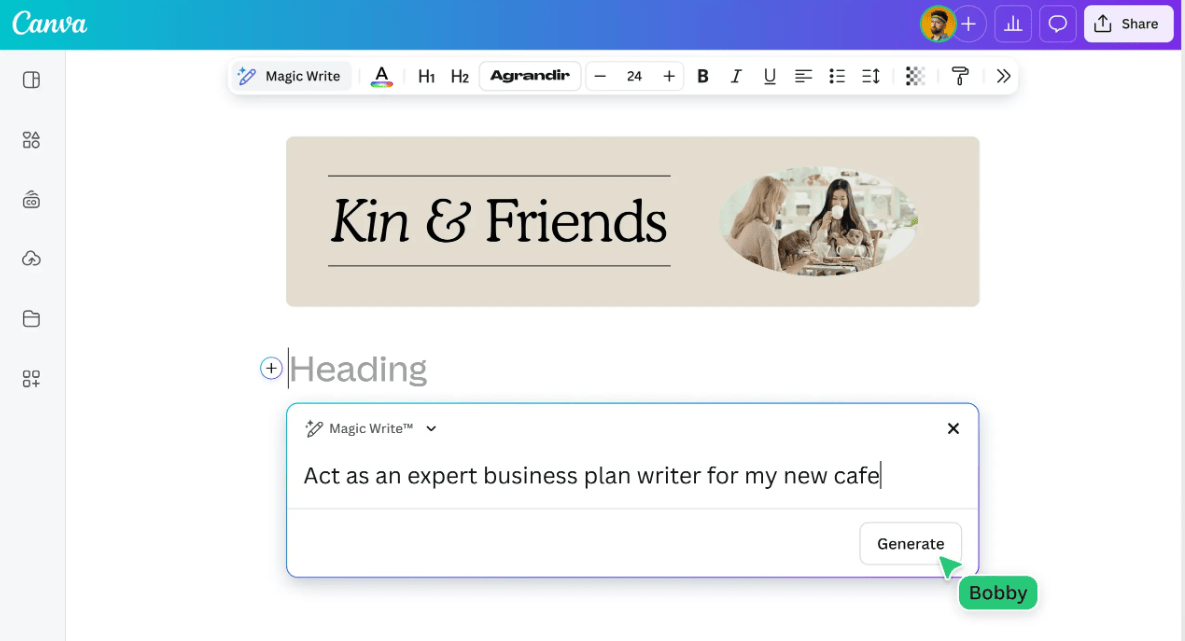Toggle bulleted list
1185x641 pixels.
point(837,76)
